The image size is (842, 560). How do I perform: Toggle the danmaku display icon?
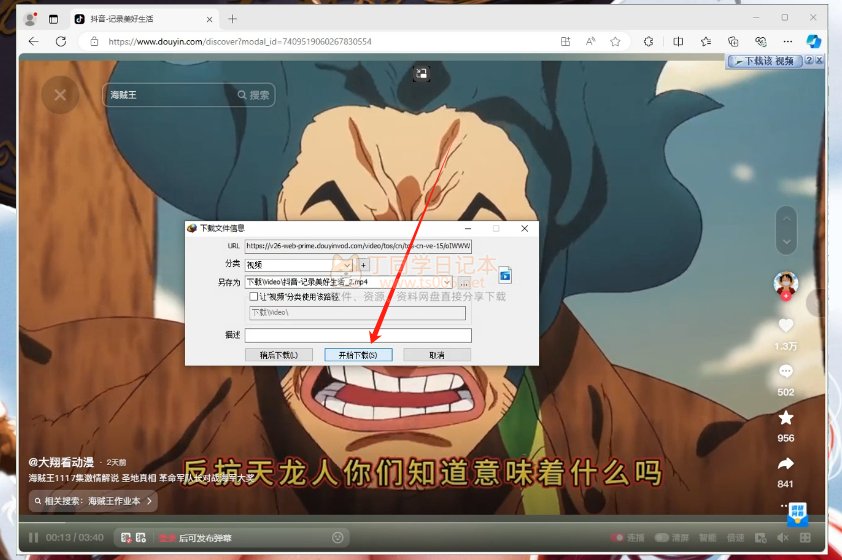tap(126, 537)
